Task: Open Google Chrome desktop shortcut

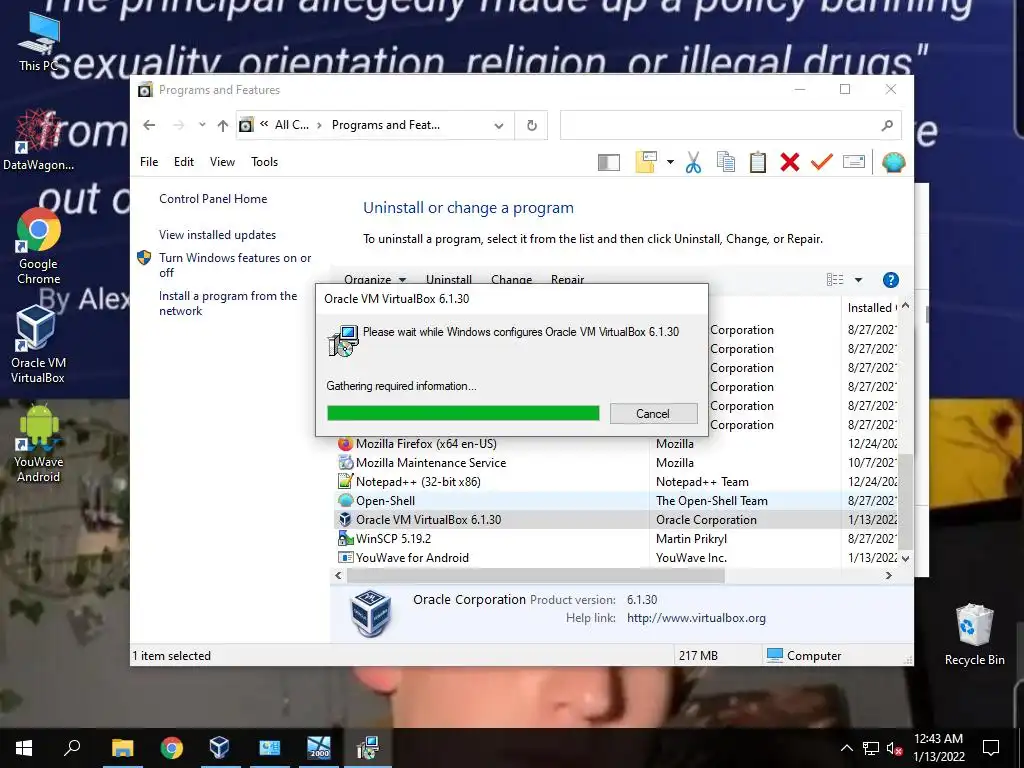Action: pyautogui.click(x=39, y=246)
